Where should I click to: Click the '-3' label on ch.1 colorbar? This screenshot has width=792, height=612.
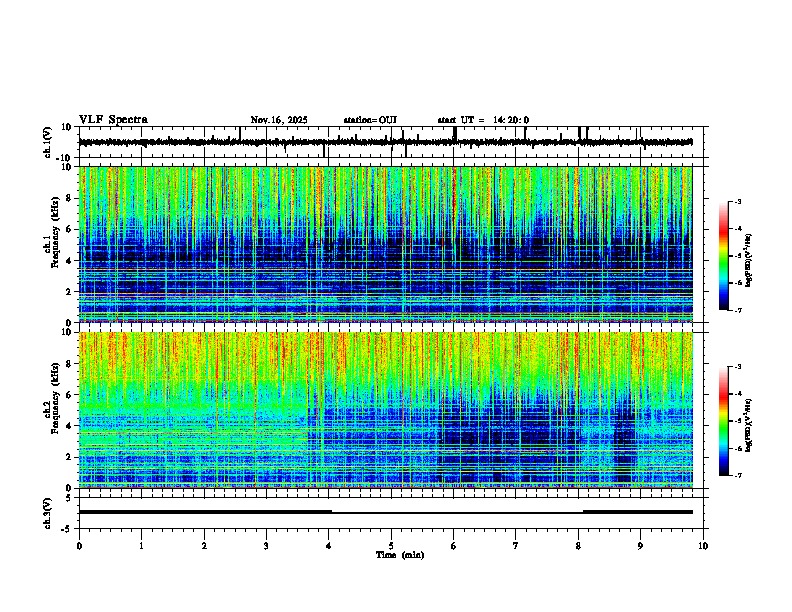738,201
